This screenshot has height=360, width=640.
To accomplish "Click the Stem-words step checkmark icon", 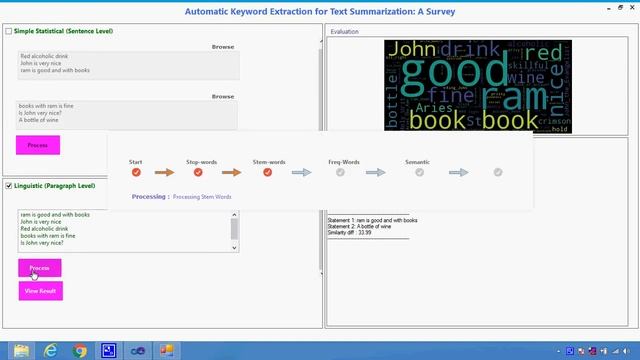I will click(x=267, y=173).
